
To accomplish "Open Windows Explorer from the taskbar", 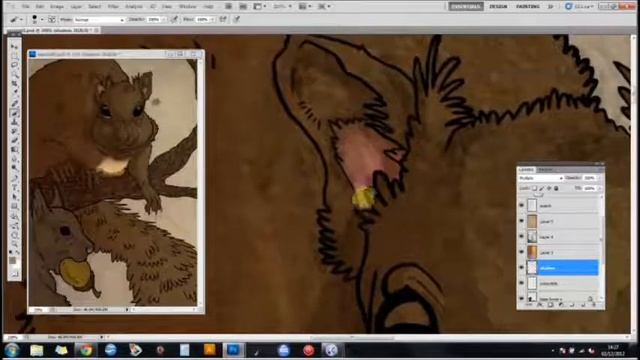I will click(x=36, y=350).
